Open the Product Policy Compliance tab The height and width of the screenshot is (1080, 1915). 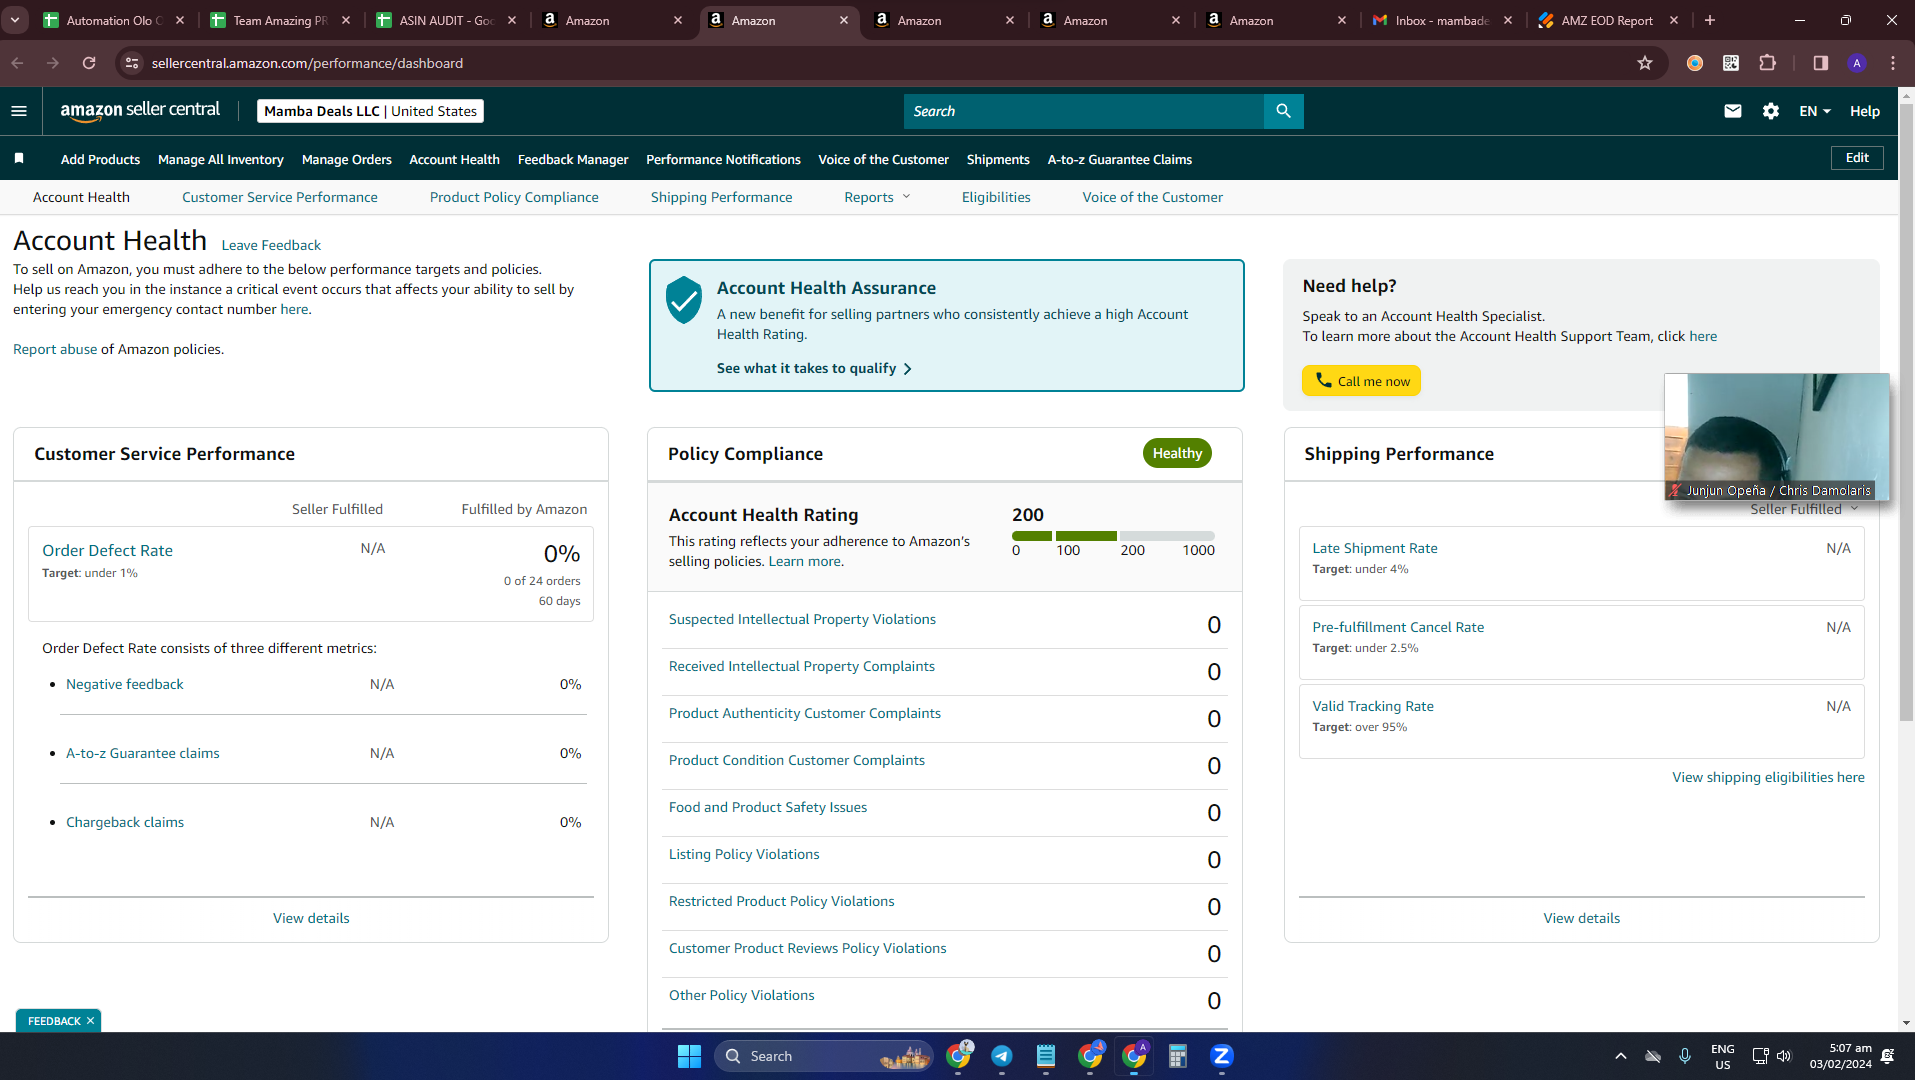[x=514, y=197]
